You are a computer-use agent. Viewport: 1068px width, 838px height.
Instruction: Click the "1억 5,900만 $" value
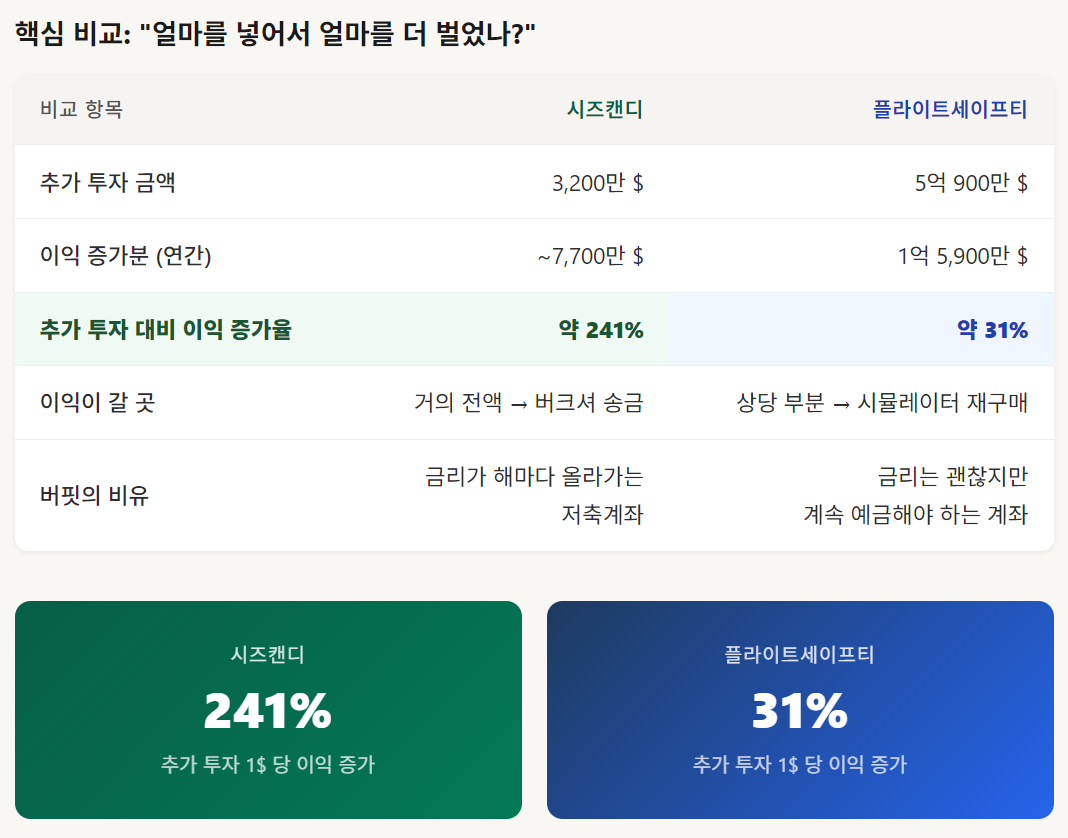962,256
